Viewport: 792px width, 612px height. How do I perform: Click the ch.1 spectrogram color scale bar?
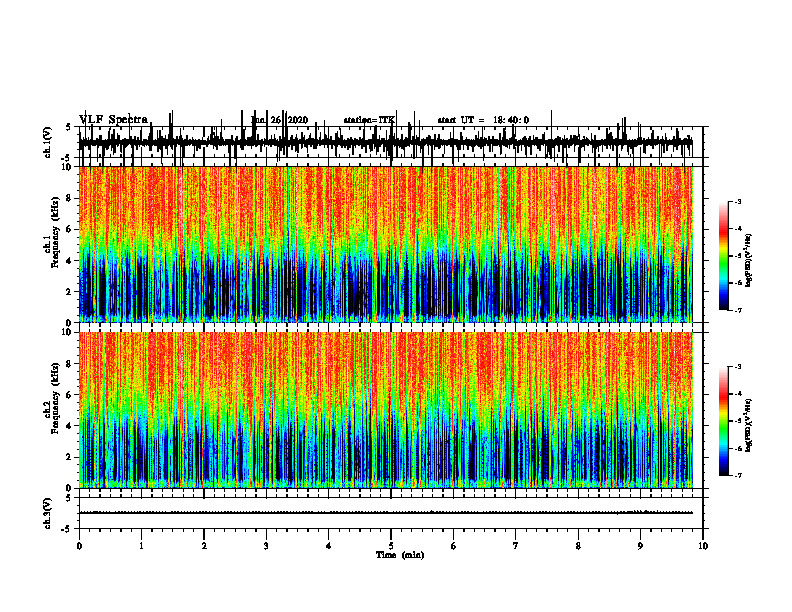pos(723,256)
